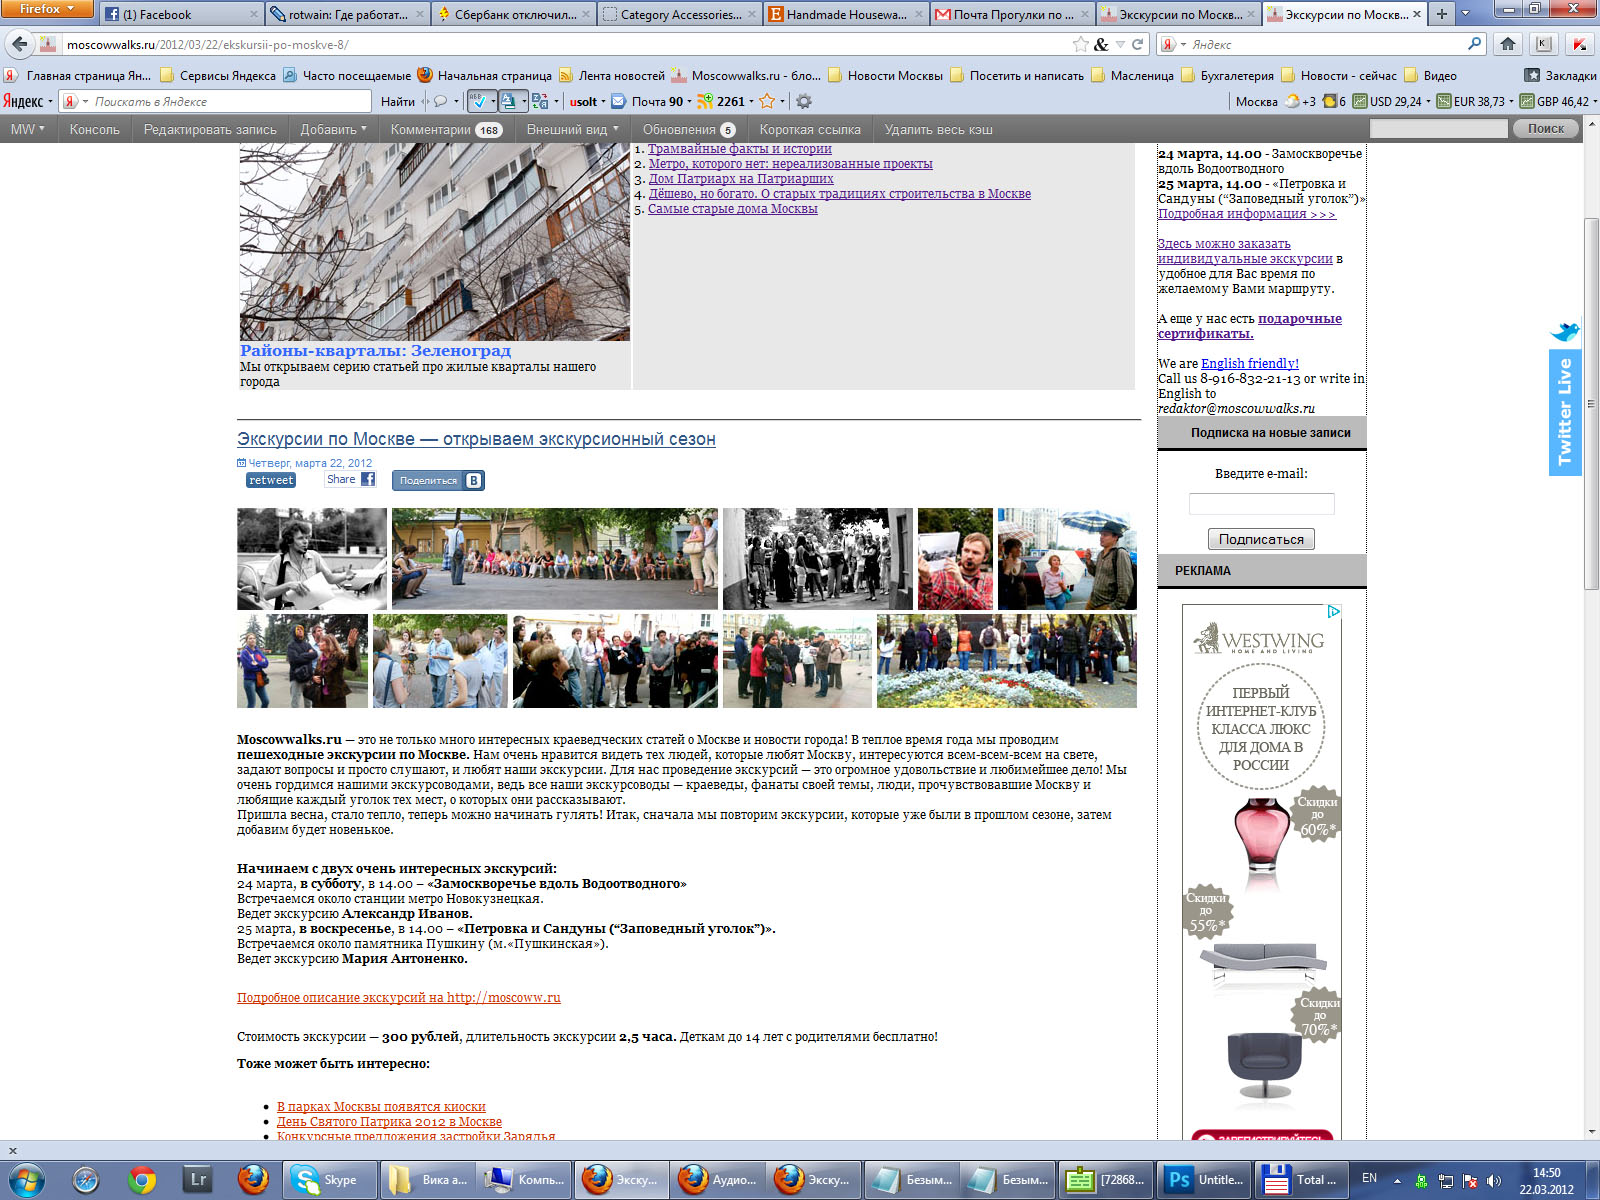Open the Lightroom icon in the taskbar
Image resolution: width=1600 pixels, height=1200 pixels.
point(198,1180)
